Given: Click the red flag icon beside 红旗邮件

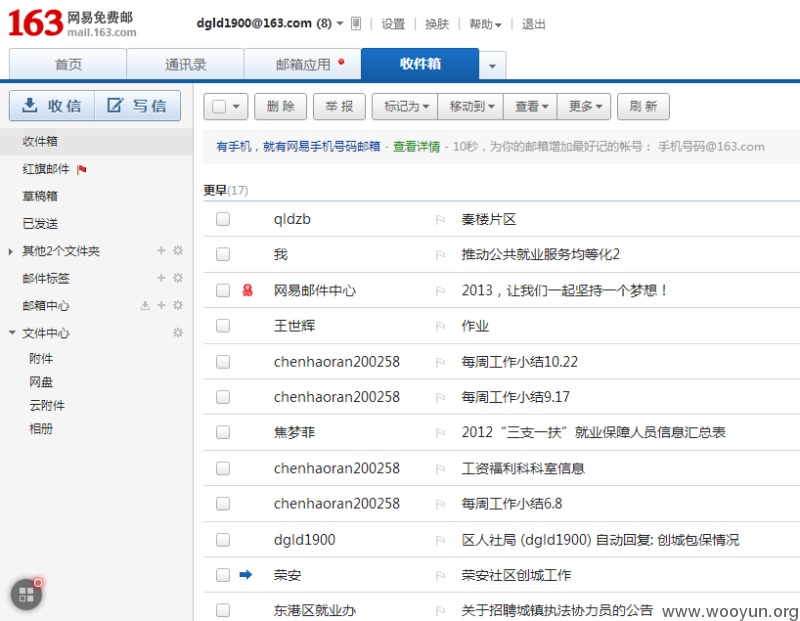Looking at the screenshot, I should point(81,169).
